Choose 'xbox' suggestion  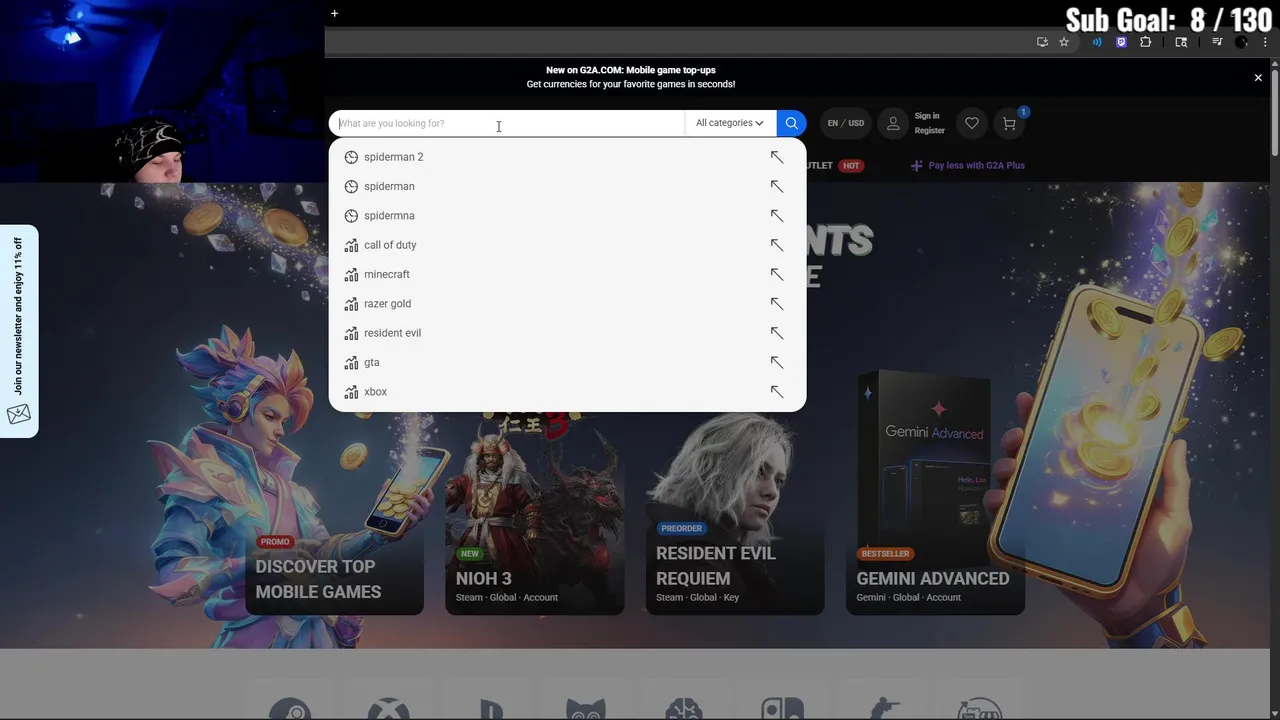375,392
